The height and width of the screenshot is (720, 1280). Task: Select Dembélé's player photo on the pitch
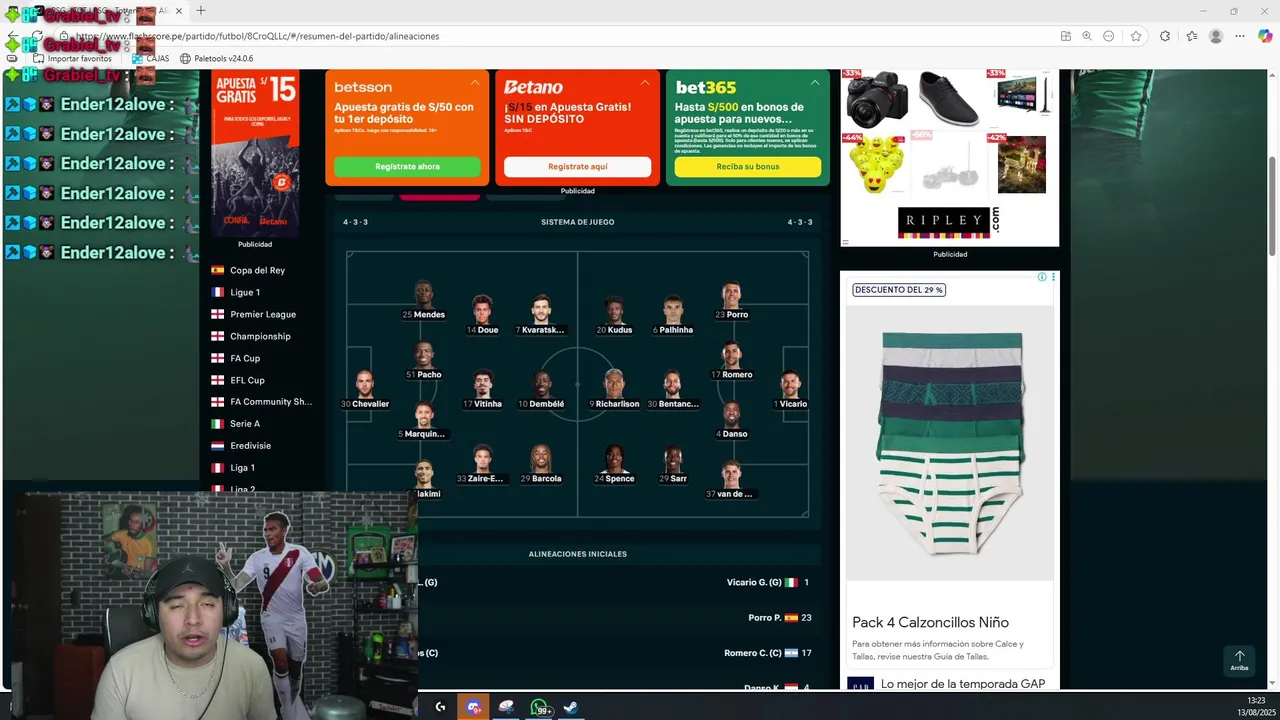542,384
